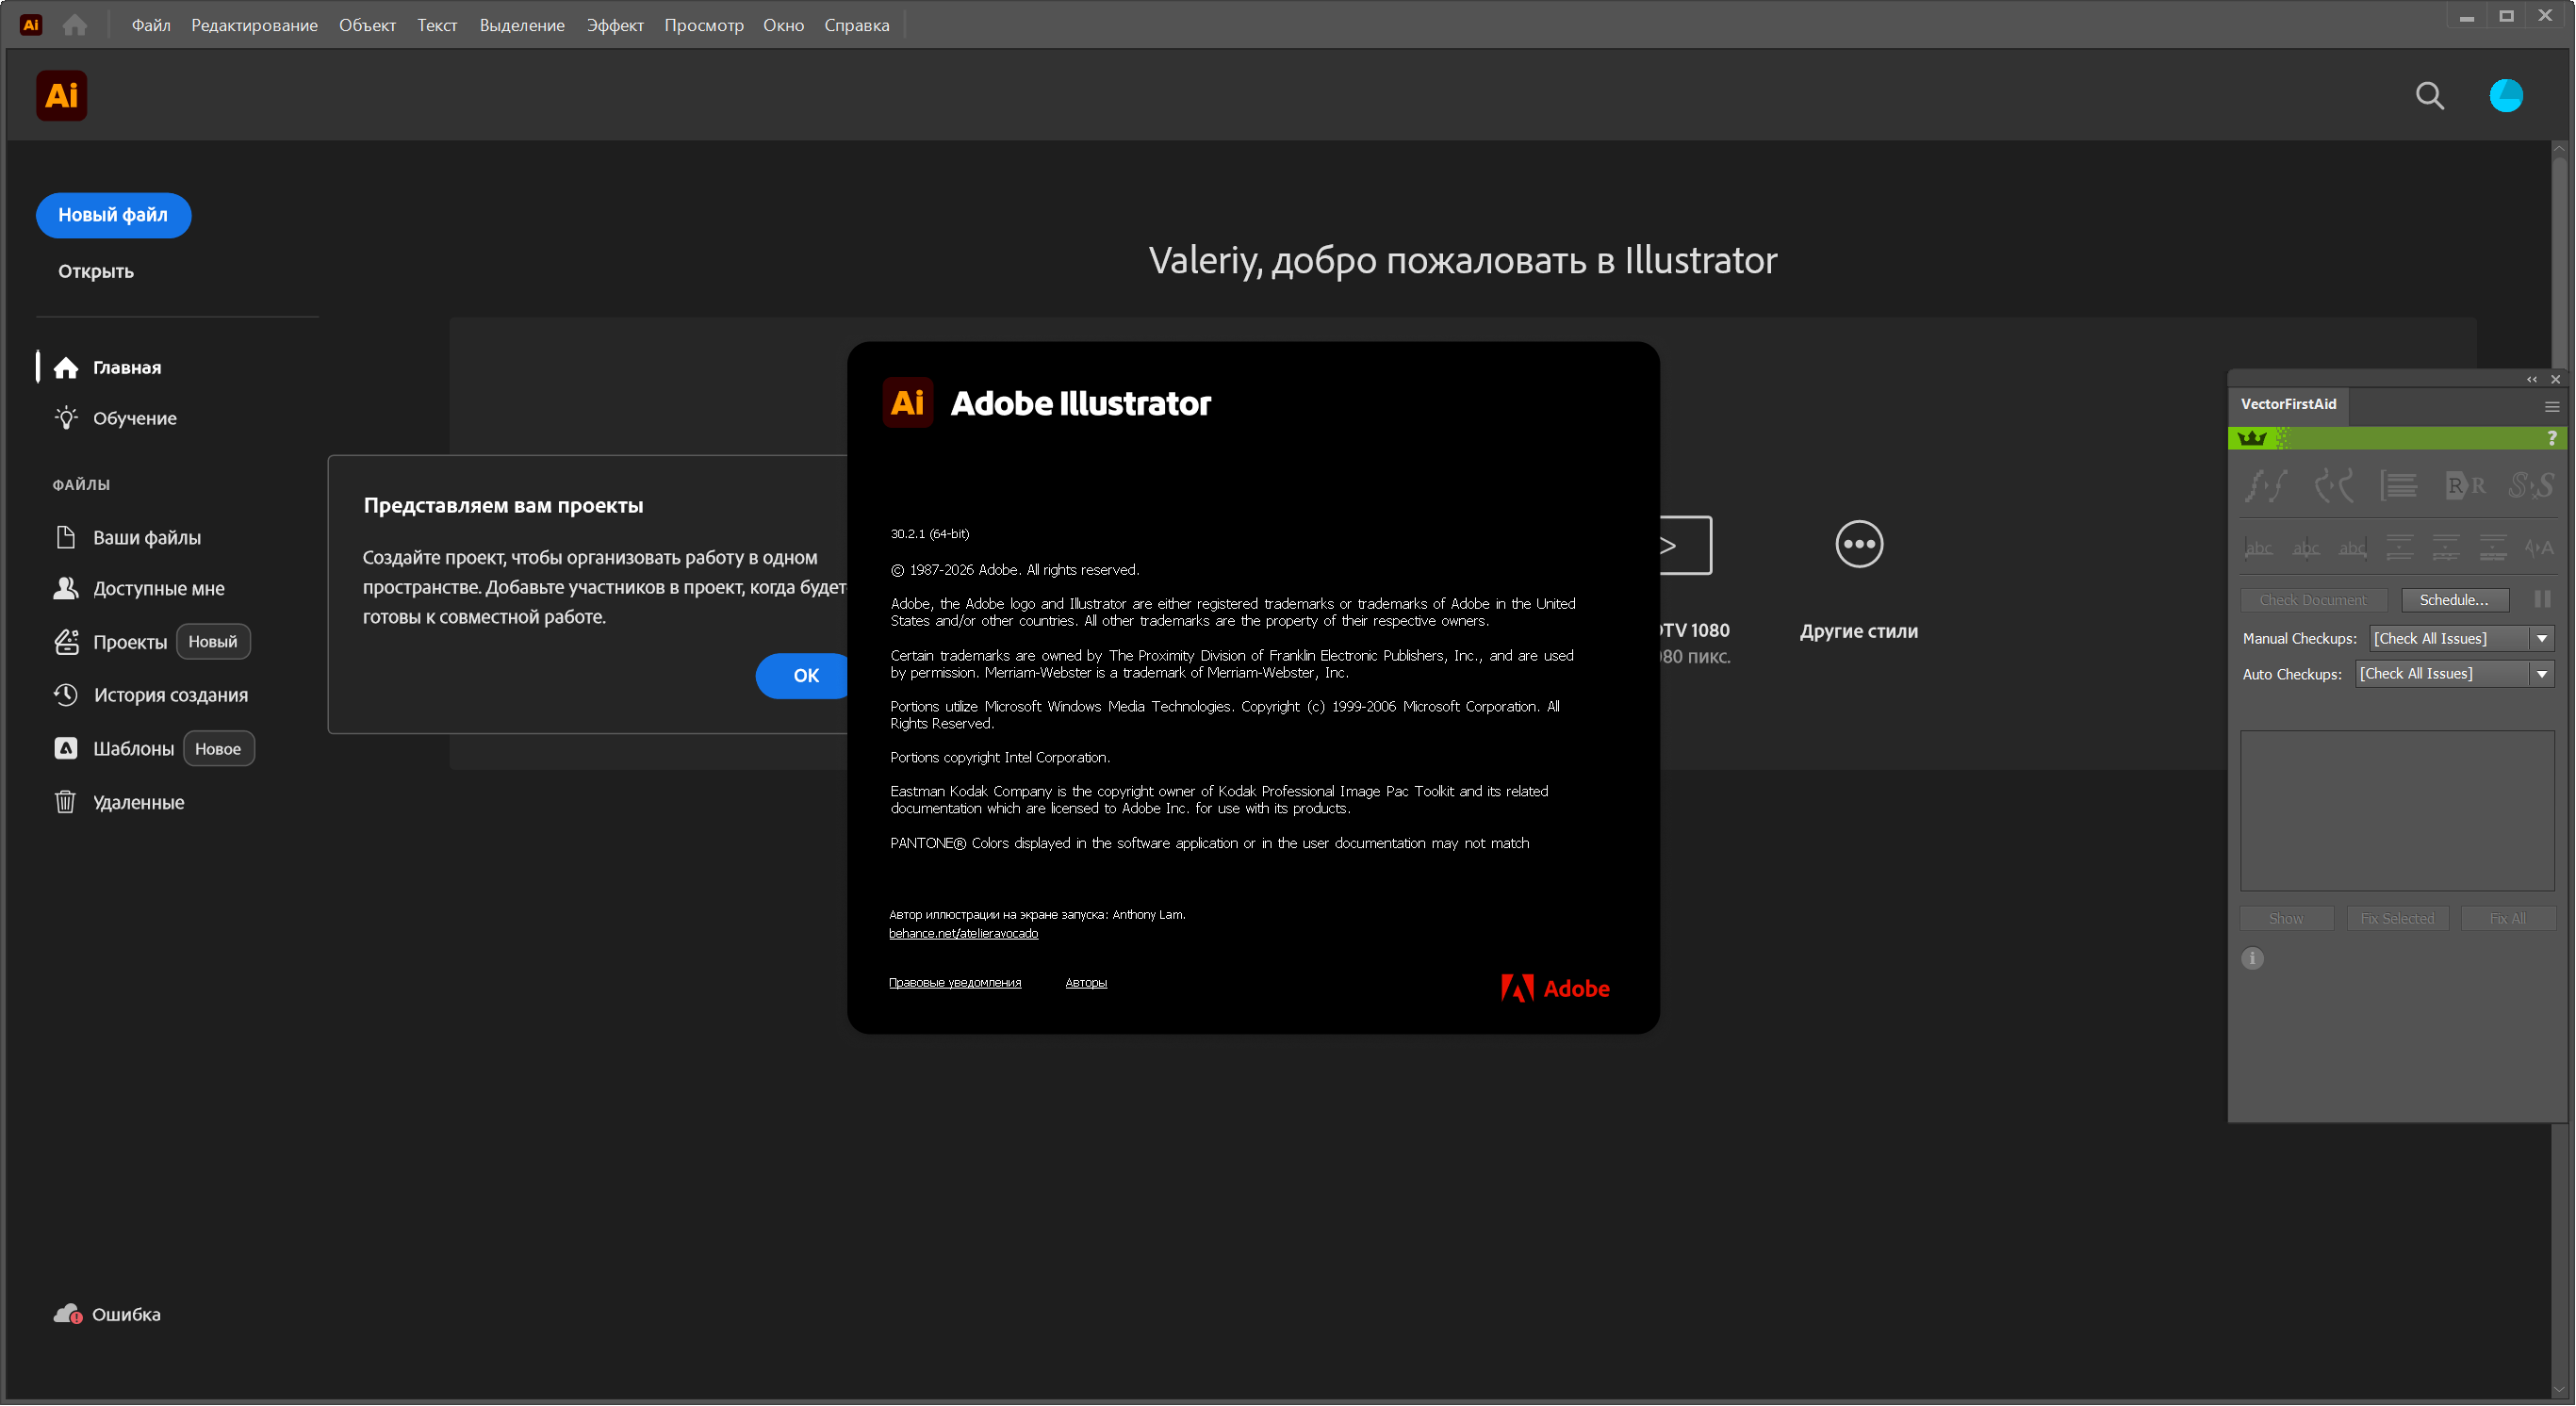2576x1406 pixels.
Task: Click the Ошибка cloud error icon
Action: (x=67, y=1314)
